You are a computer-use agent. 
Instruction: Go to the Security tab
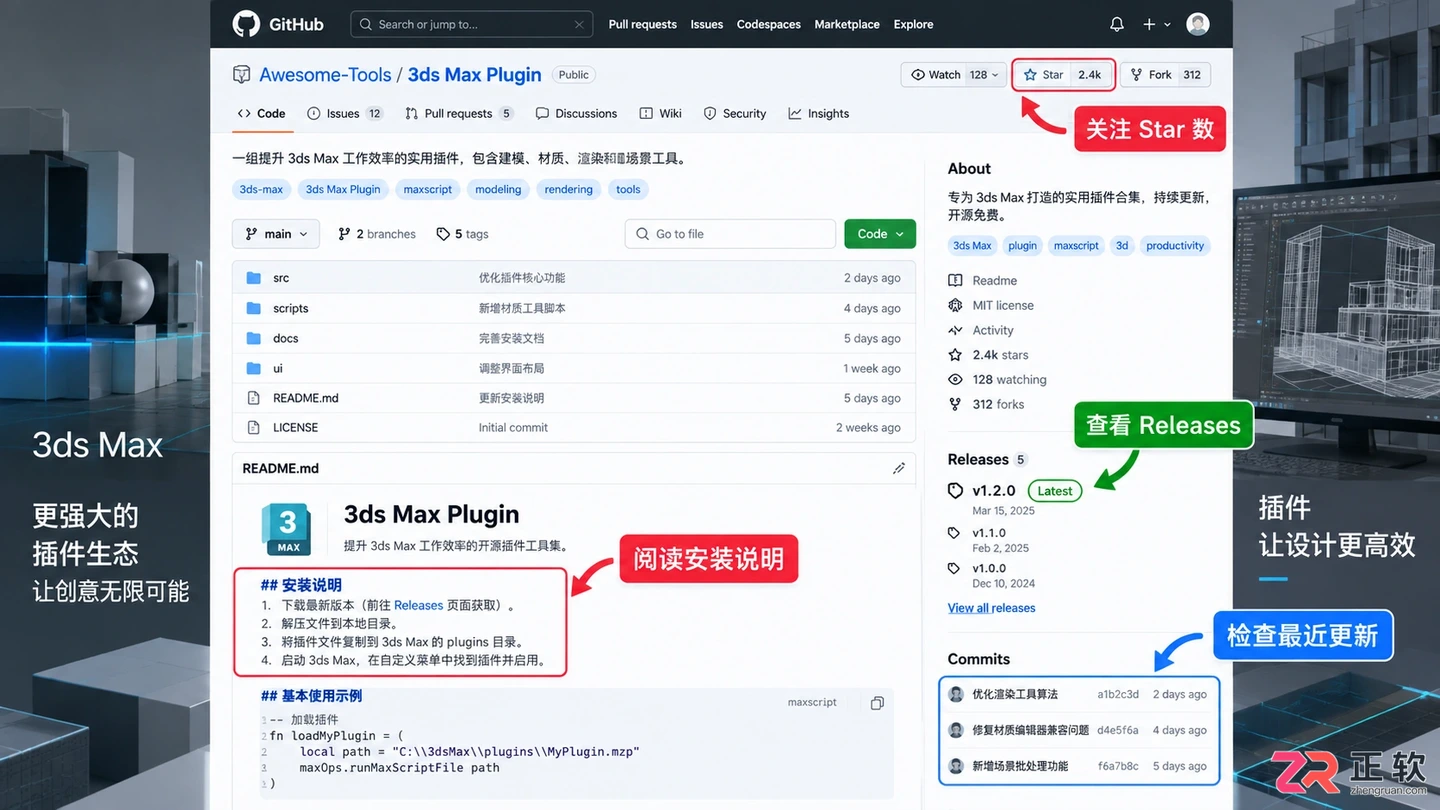point(735,114)
